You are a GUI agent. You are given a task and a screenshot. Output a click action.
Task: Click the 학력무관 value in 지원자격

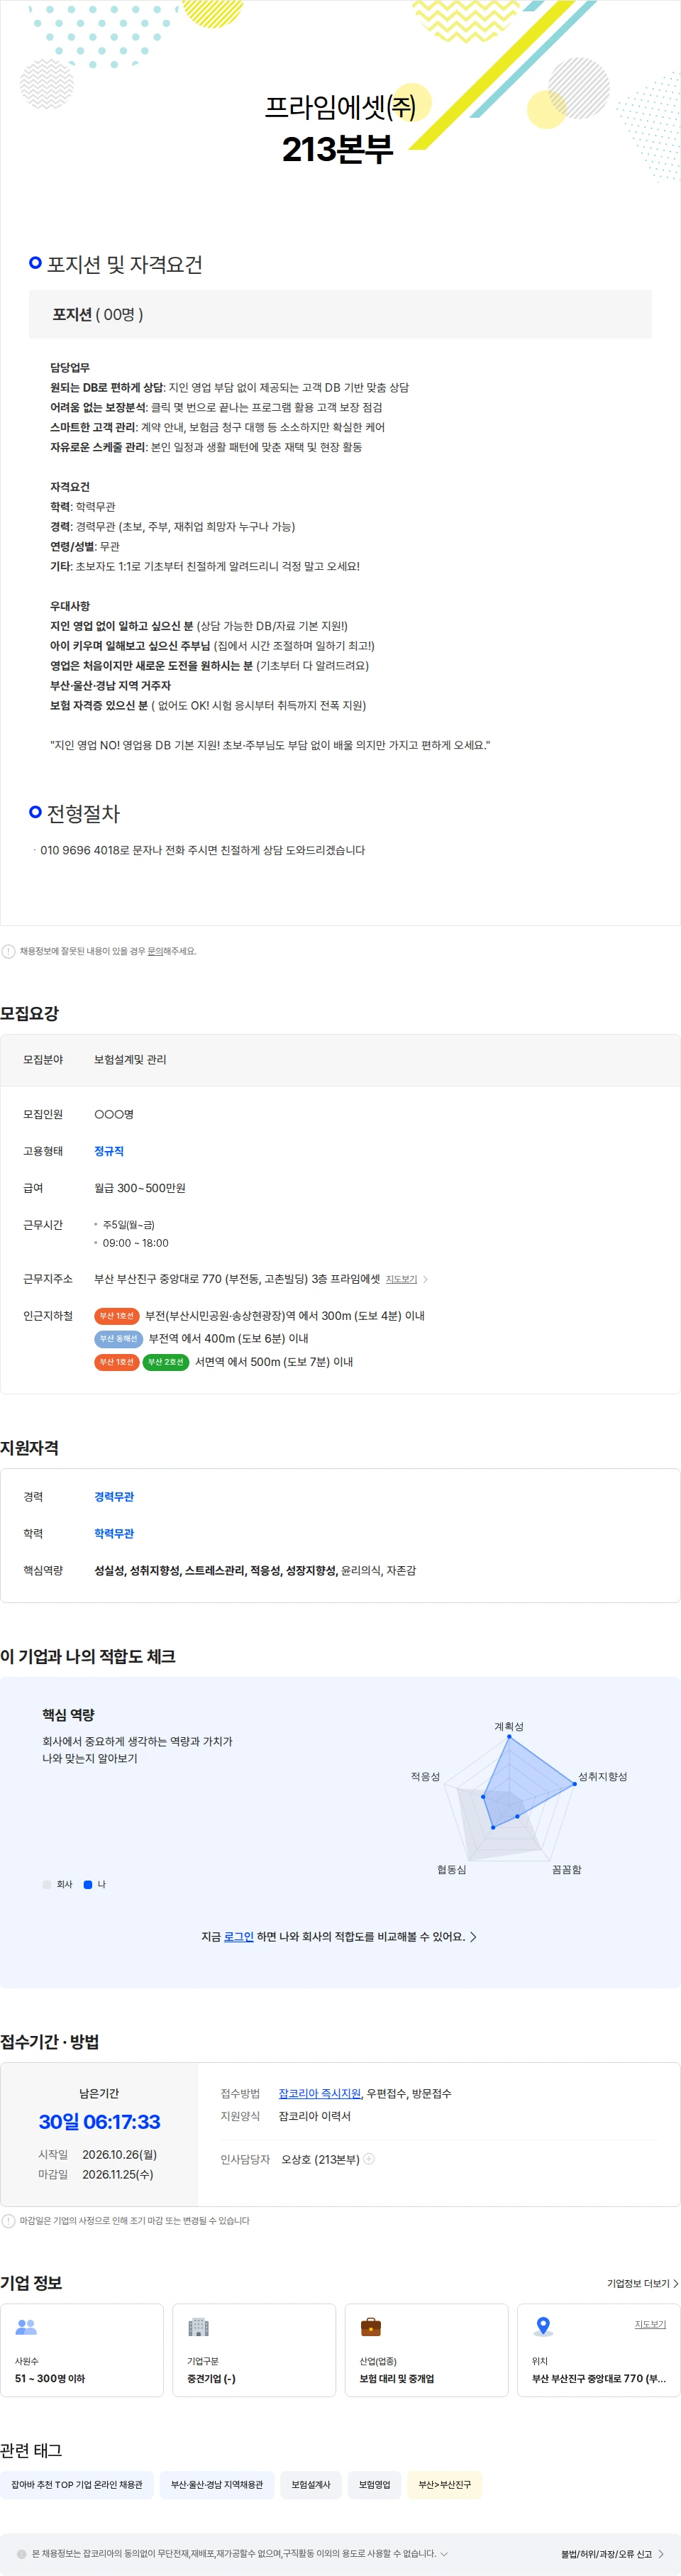[114, 1533]
